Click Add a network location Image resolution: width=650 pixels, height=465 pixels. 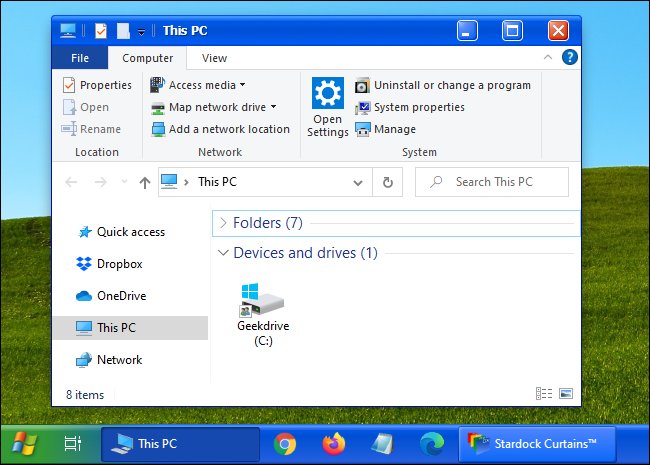(220, 129)
